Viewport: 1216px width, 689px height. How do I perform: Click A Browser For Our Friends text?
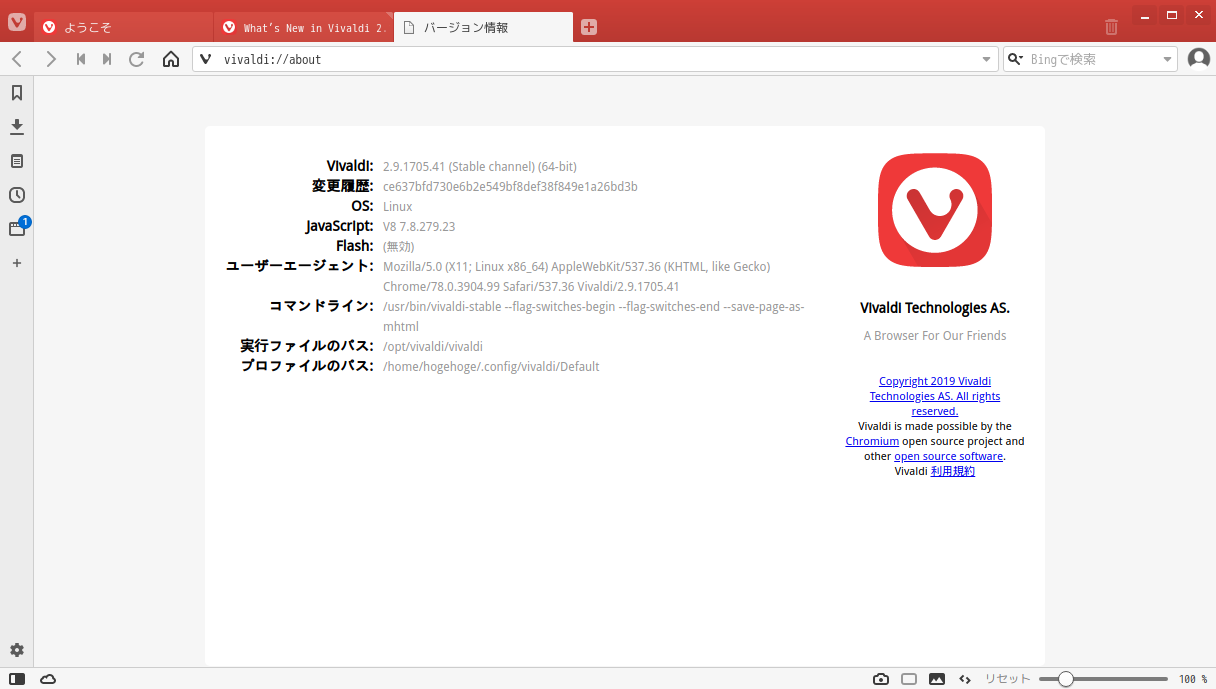[x=935, y=336]
